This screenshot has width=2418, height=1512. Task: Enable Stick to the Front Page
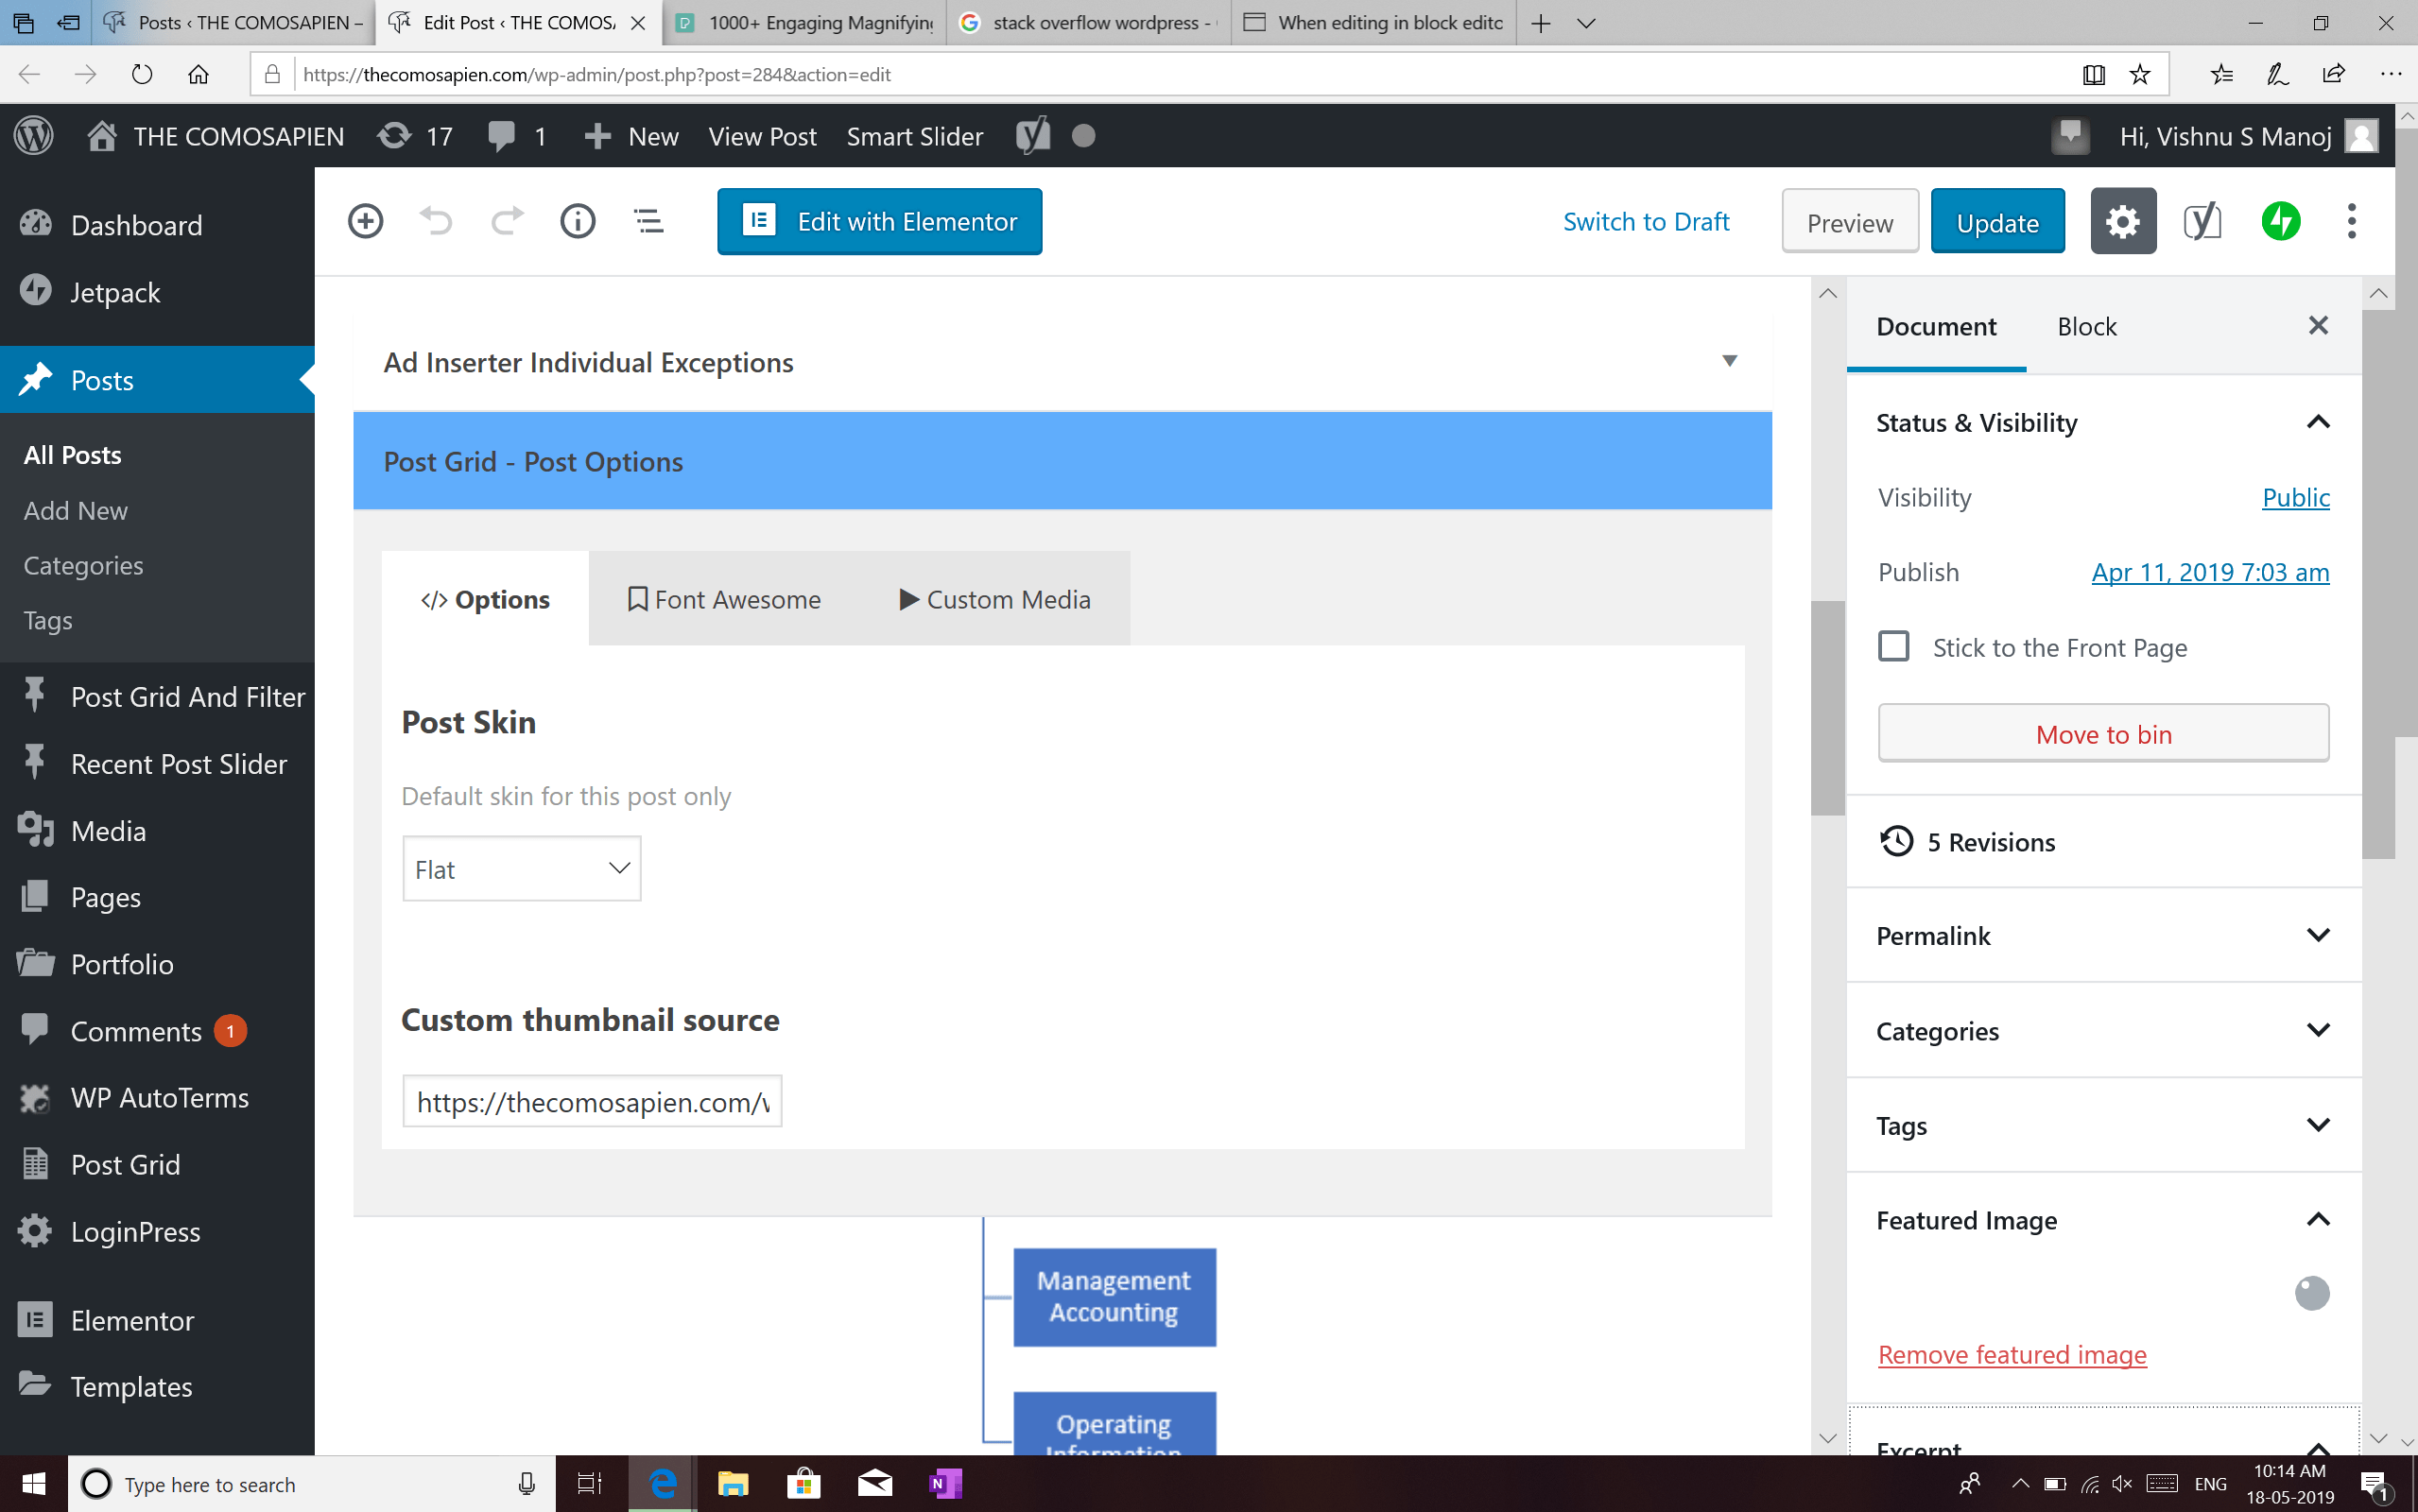(1893, 647)
